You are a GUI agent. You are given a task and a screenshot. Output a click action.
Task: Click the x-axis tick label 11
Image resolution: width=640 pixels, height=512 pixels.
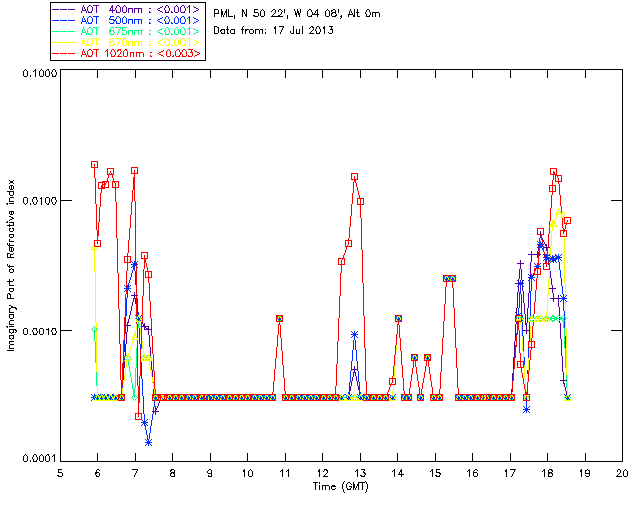tap(285, 473)
